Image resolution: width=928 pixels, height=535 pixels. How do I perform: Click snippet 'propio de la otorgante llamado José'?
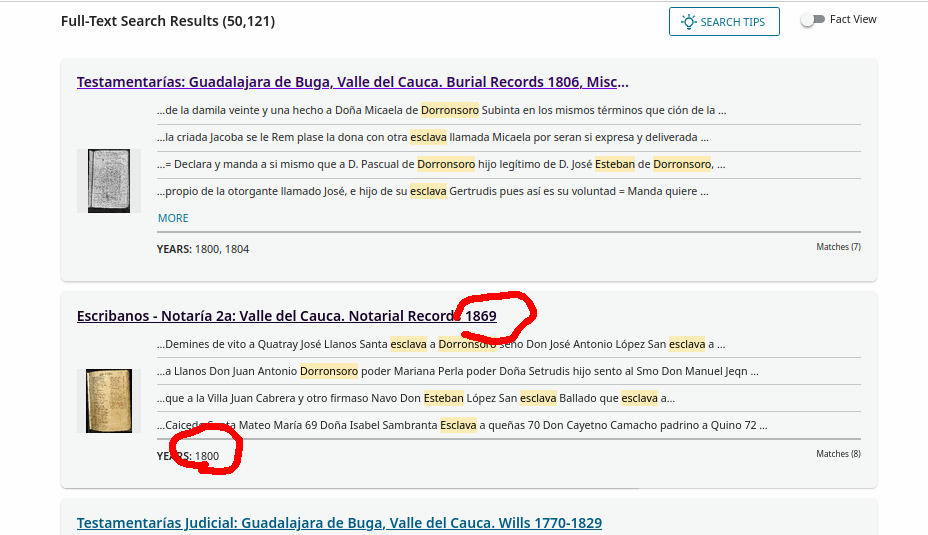click(x=433, y=191)
